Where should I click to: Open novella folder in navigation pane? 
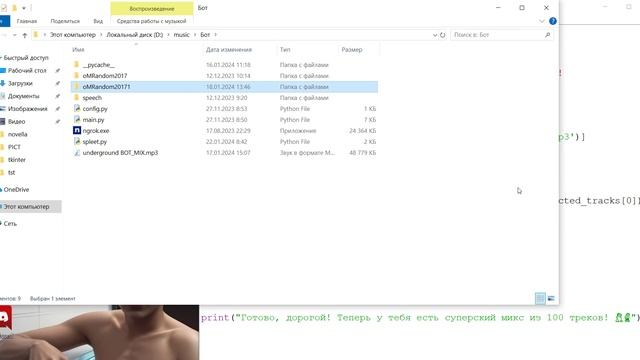(18, 134)
